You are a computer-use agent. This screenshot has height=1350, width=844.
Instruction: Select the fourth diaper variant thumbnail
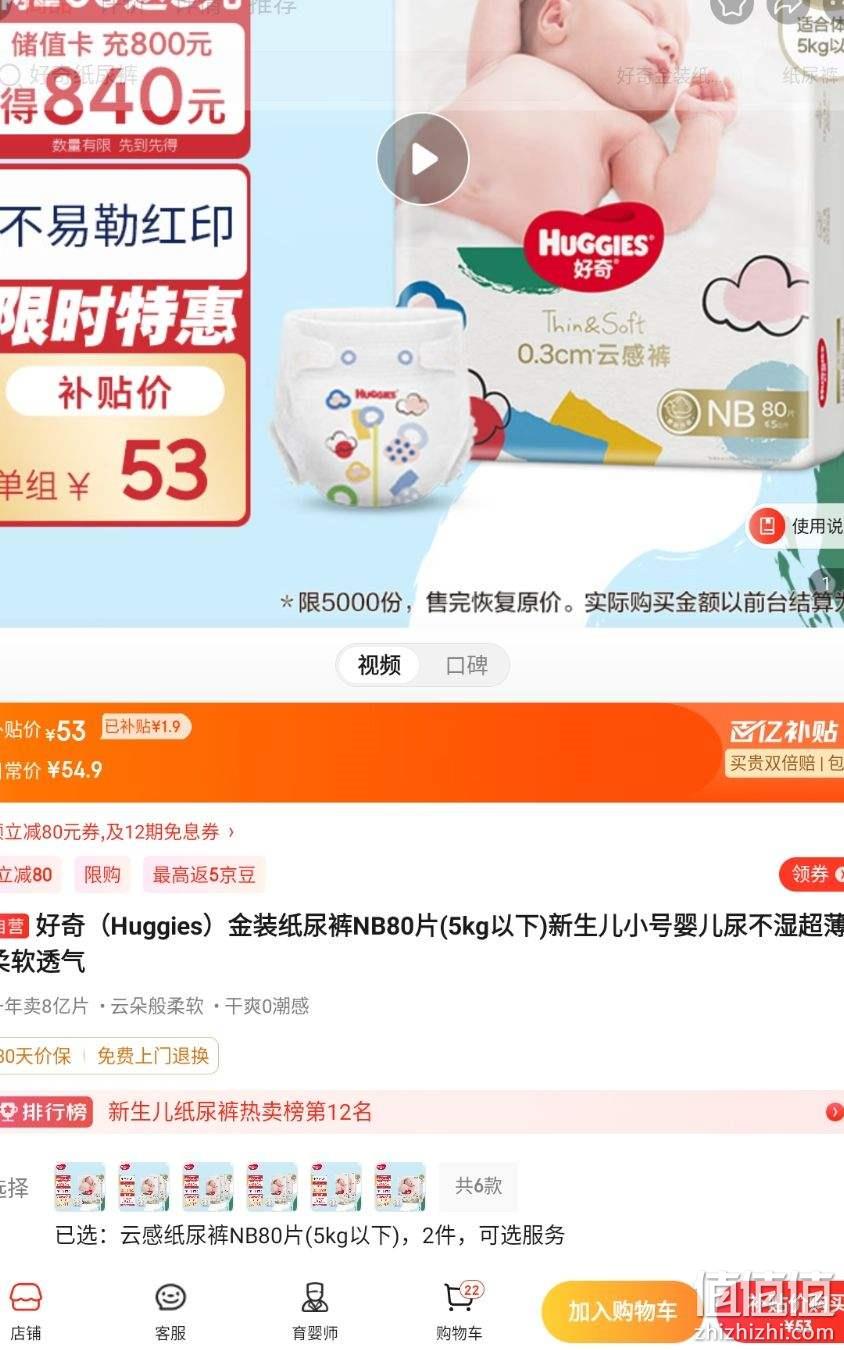pyautogui.click(x=272, y=1187)
